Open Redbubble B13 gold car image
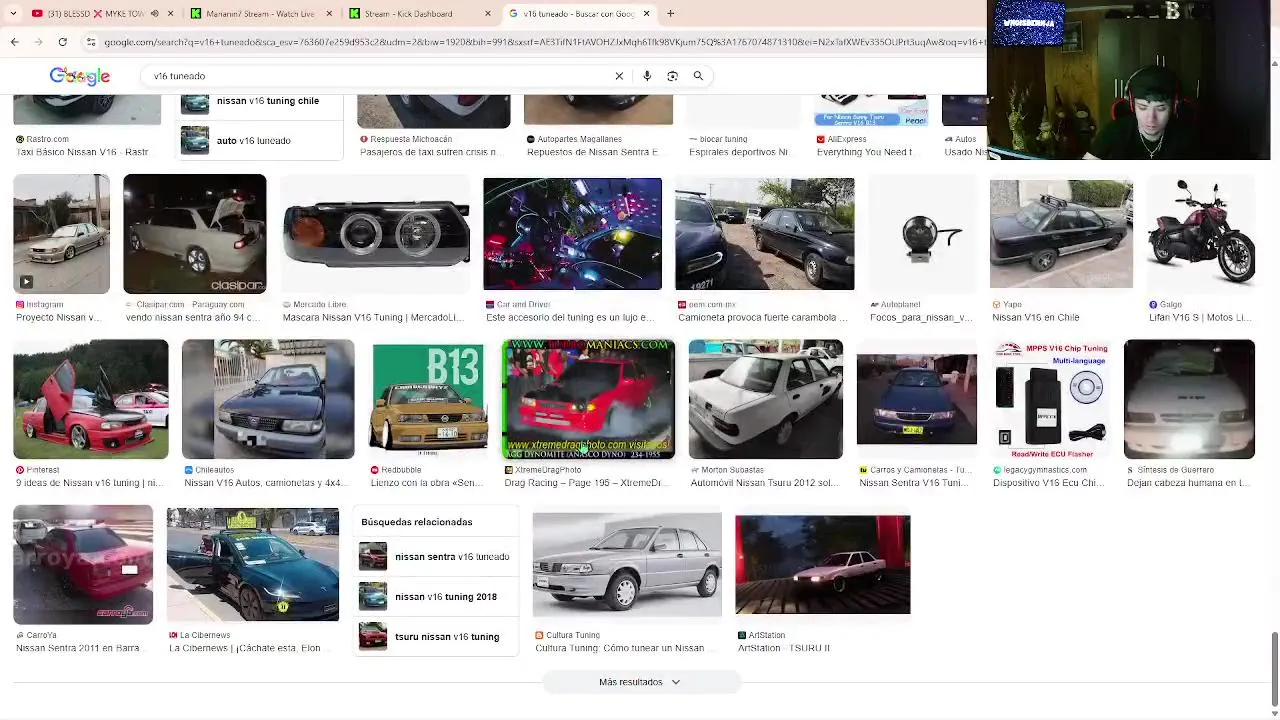Image resolution: width=1280 pixels, height=720 pixels. click(428, 399)
